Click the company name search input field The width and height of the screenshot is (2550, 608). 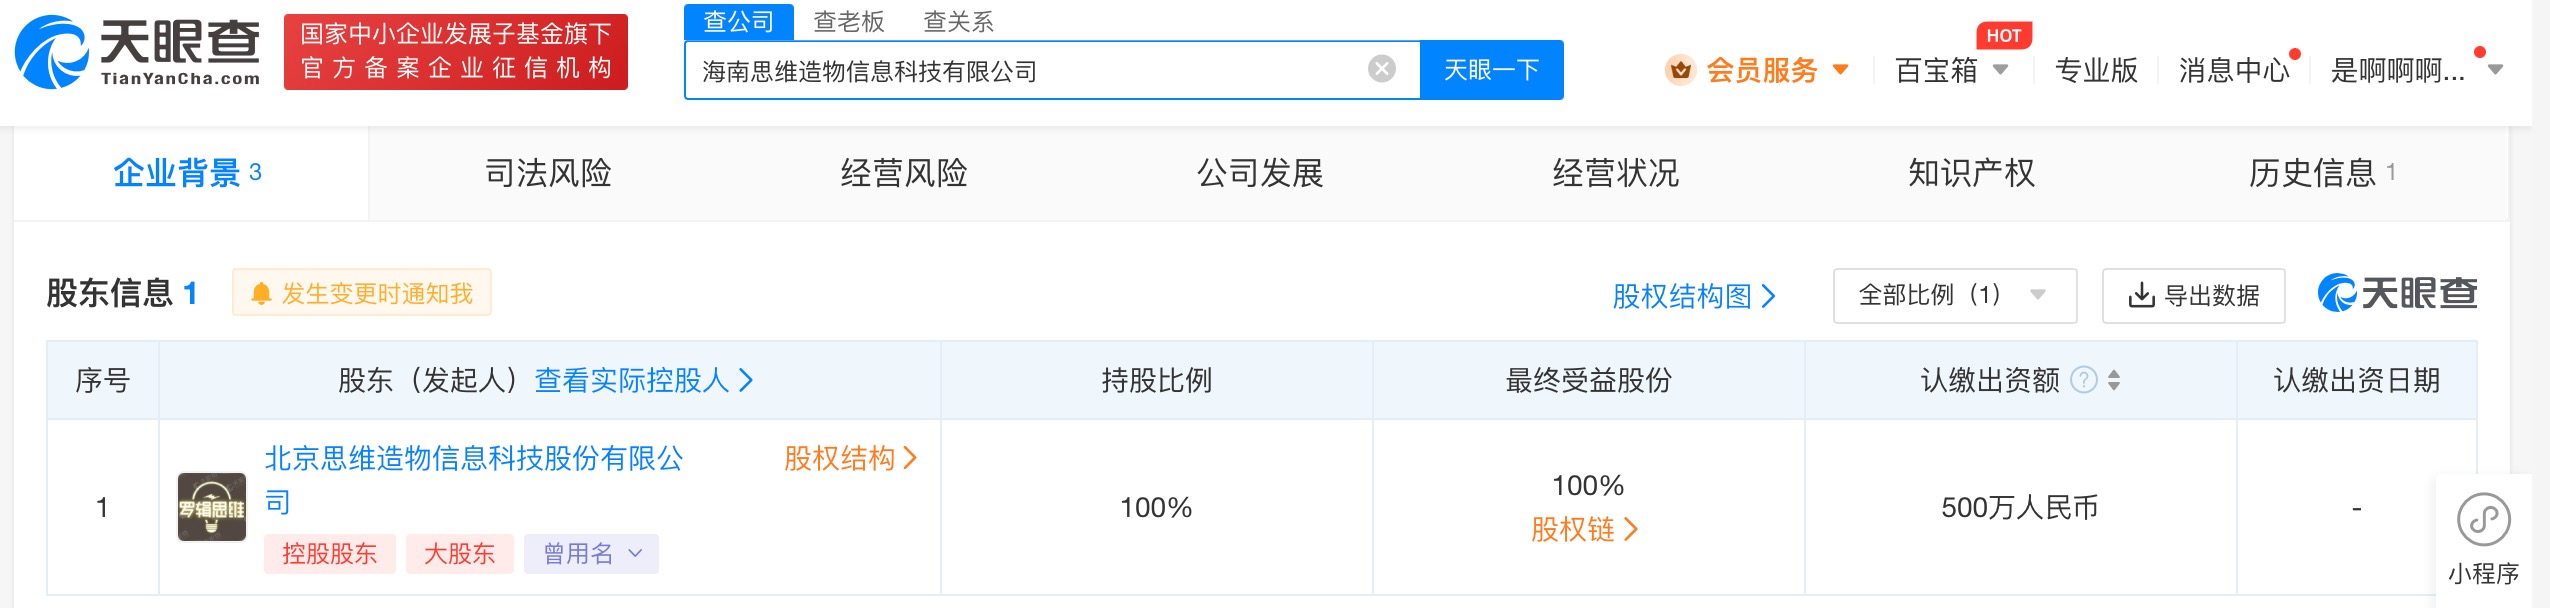(x=1020, y=71)
